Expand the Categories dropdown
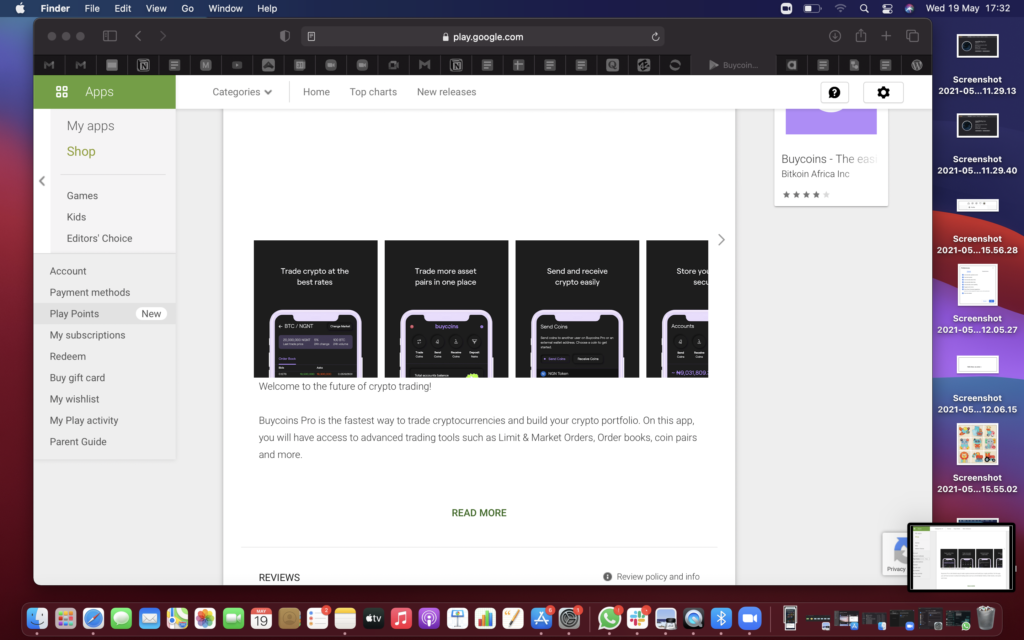The image size is (1024, 640). [x=242, y=92]
